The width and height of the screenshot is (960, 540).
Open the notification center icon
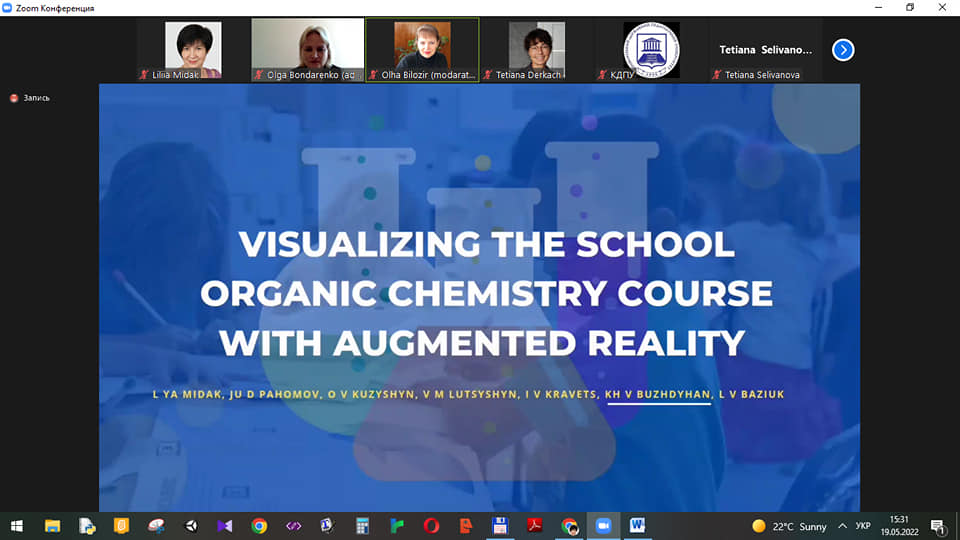click(x=938, y=526)
